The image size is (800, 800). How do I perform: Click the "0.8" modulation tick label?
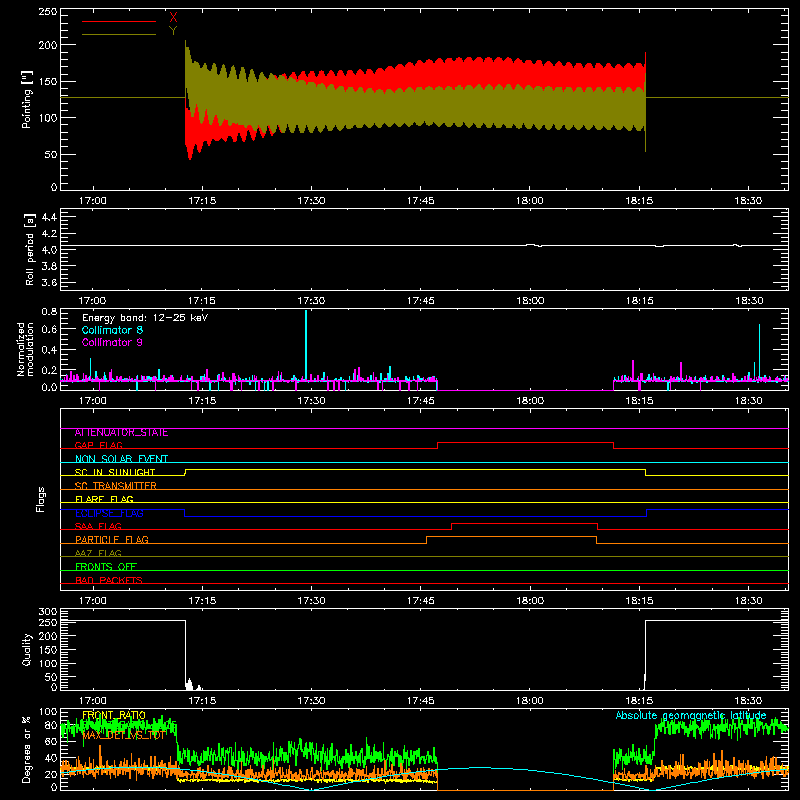[x=49, y=311]
